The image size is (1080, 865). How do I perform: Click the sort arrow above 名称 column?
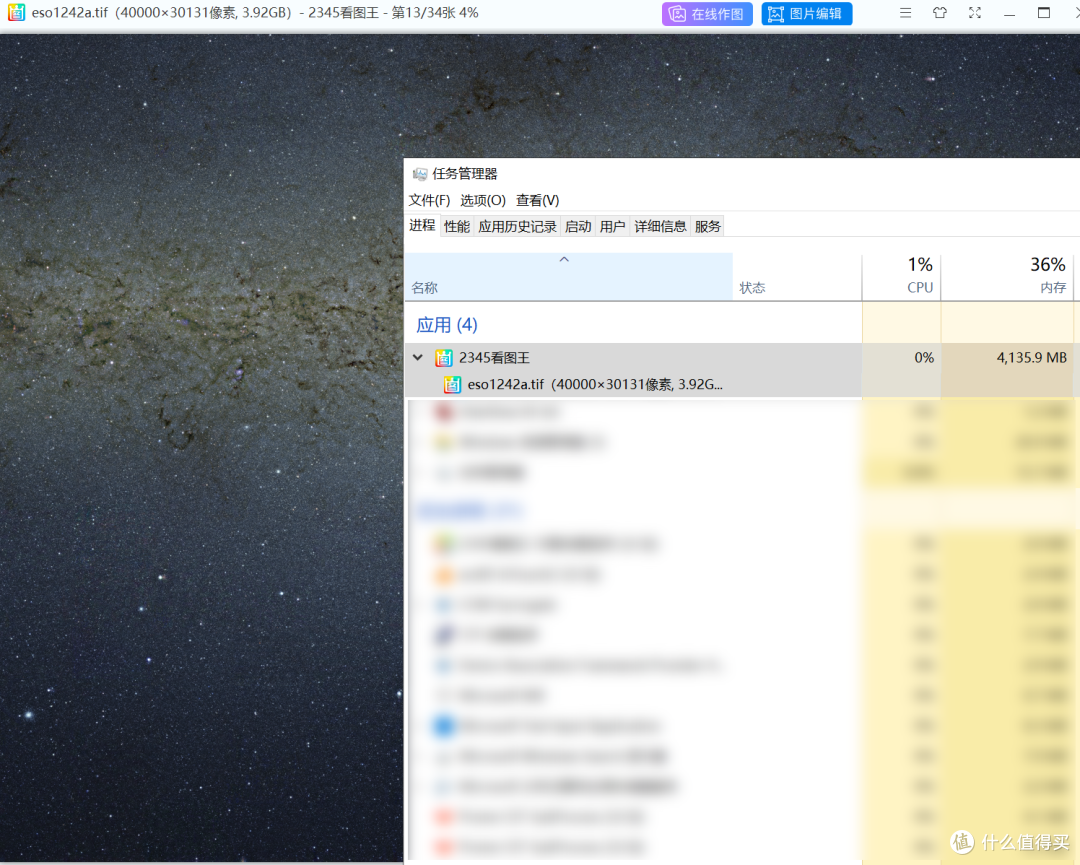coord(564,260)
